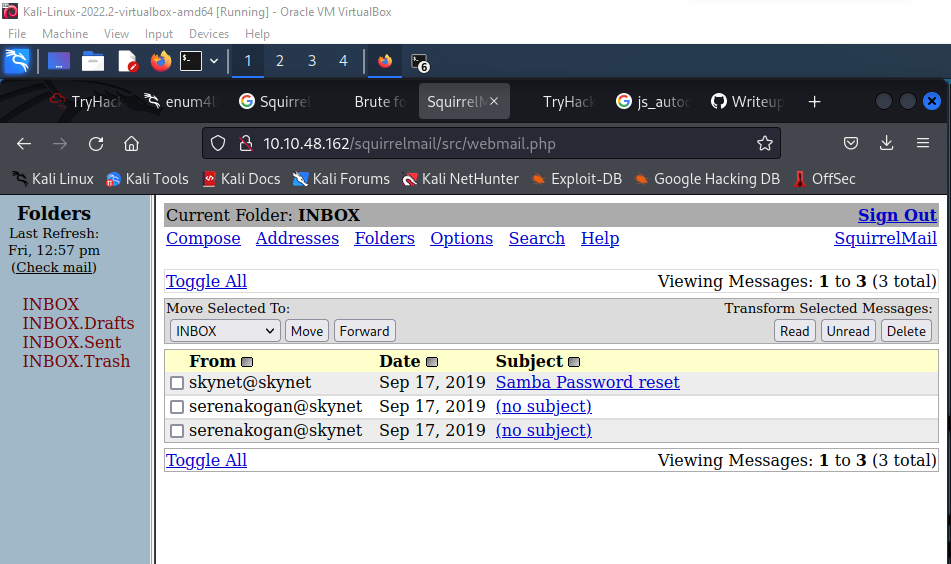The width and height of the screenshot is (951, 564).
Task: Open the VirtualBox Machine menu
Action: pyautogui.click(x=65, y=34)
